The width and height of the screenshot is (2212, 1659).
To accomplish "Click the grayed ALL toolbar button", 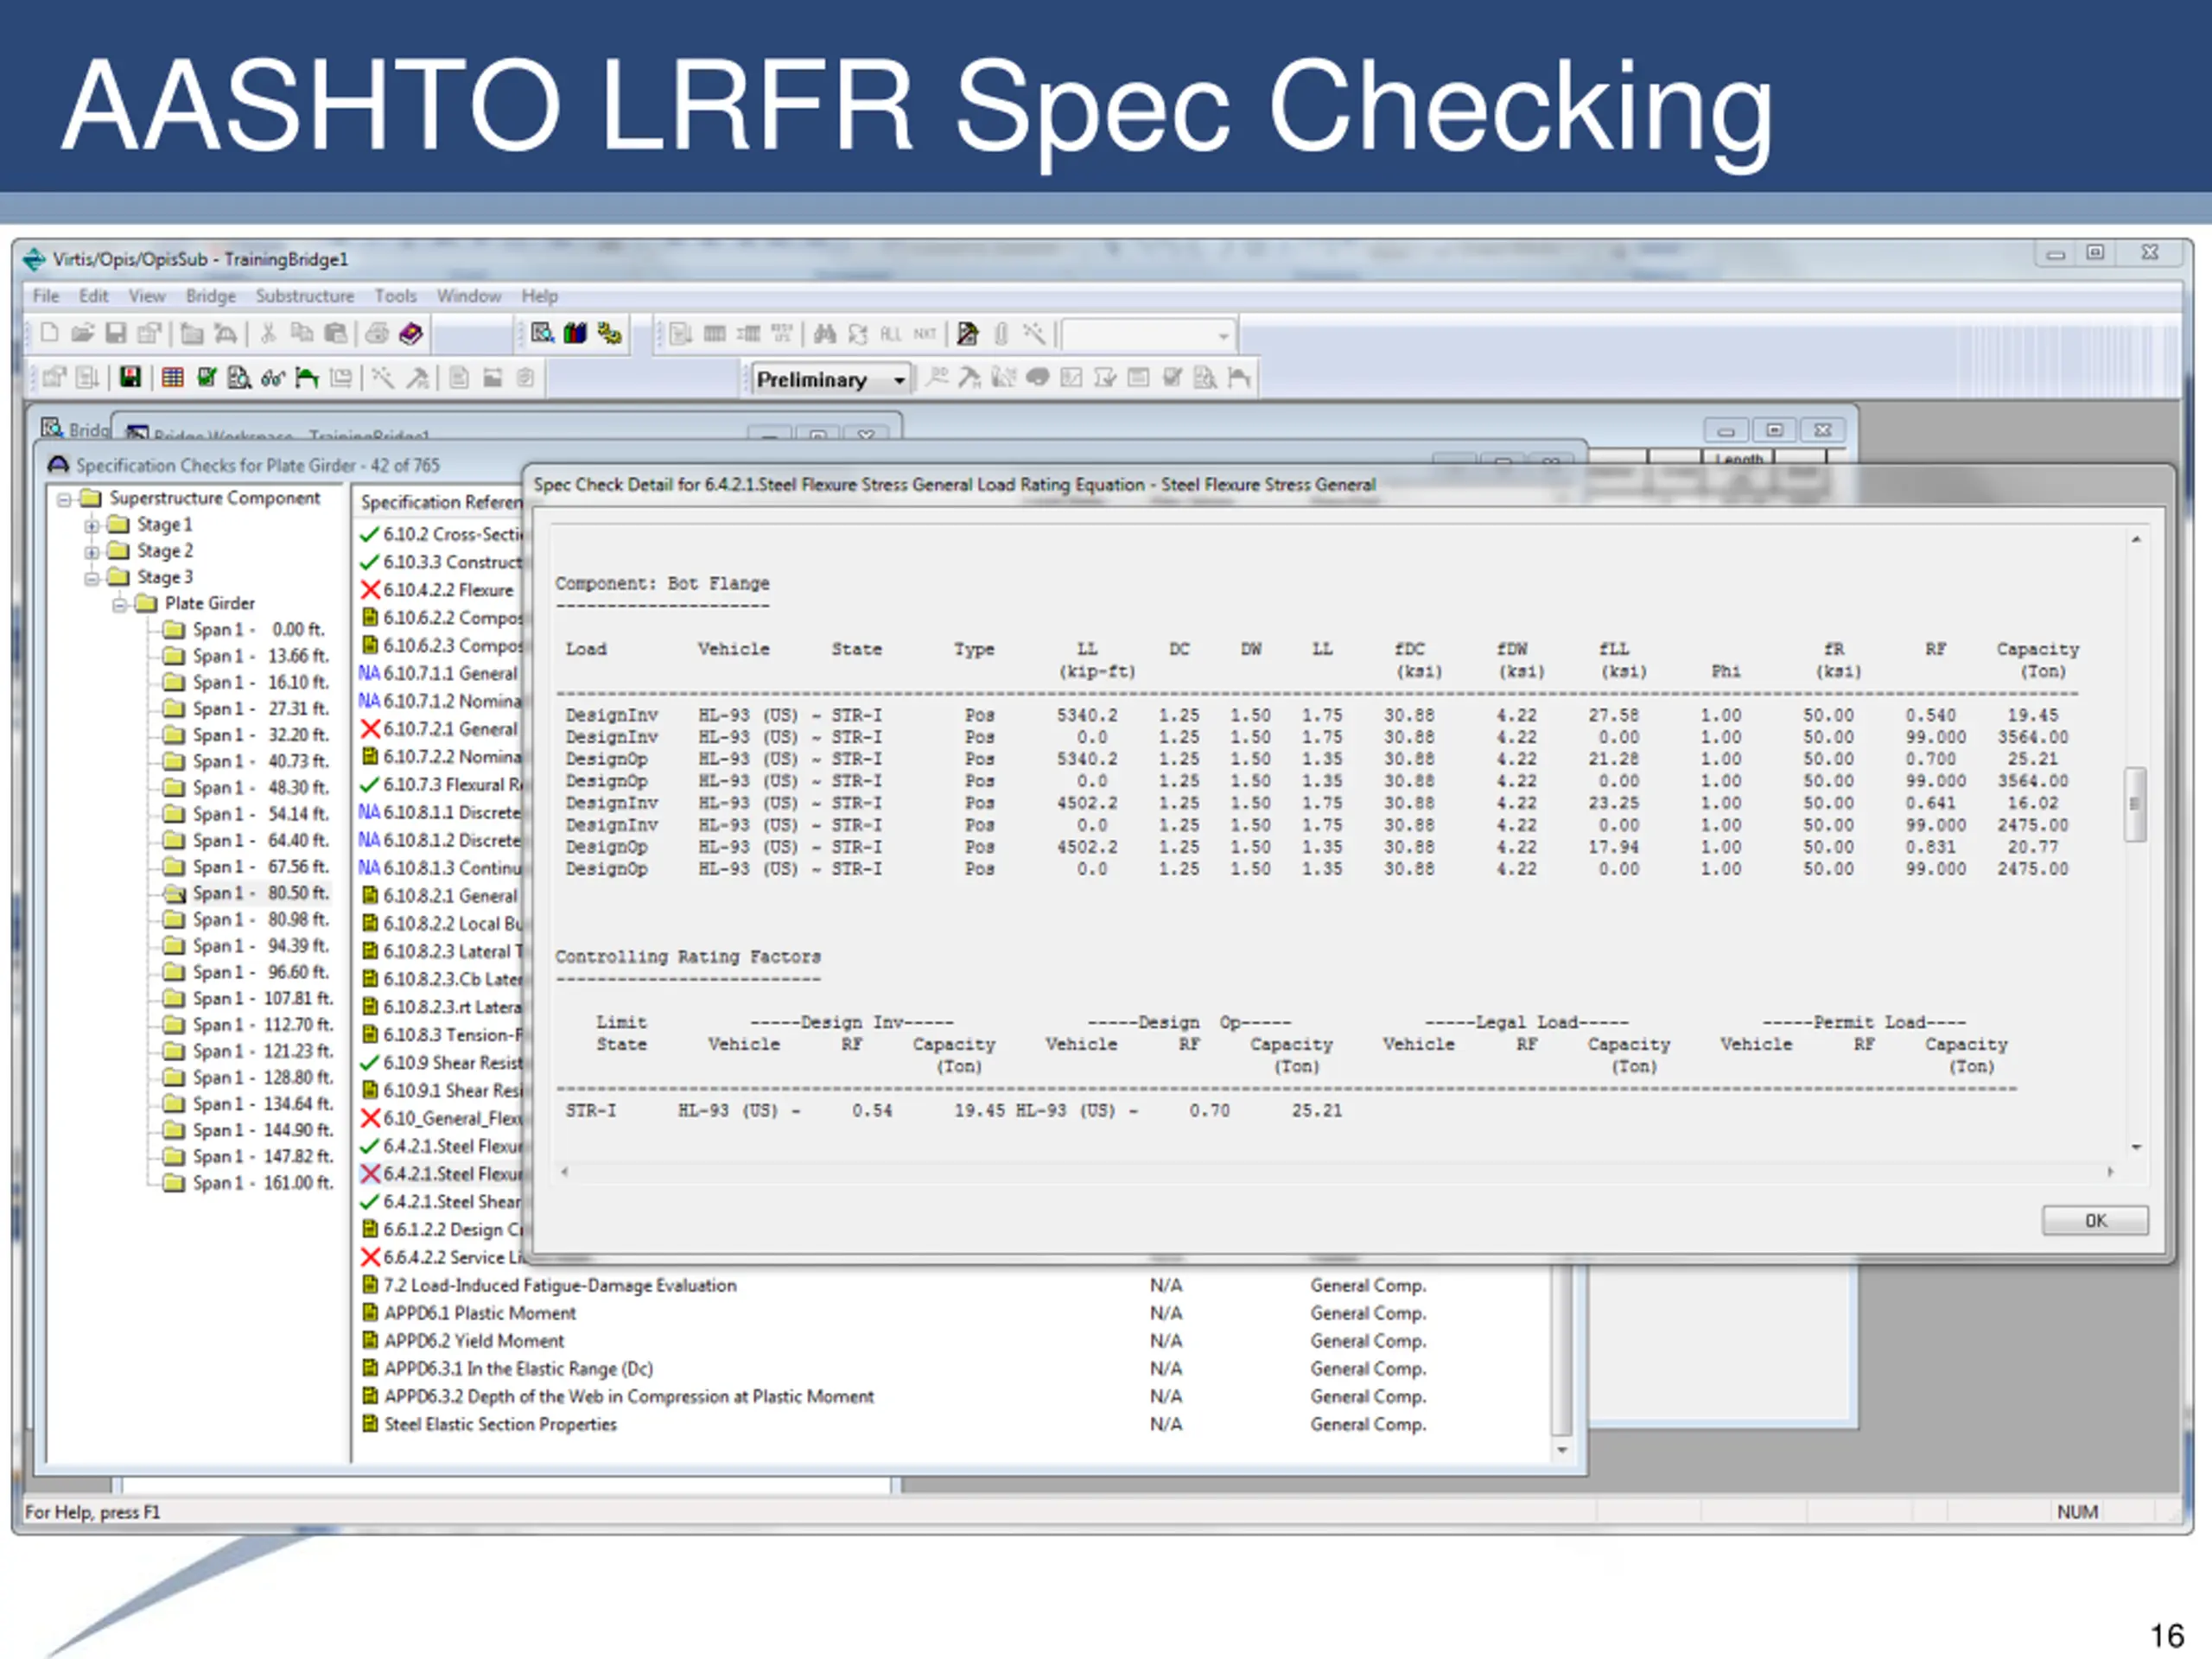I will point(891,334).
